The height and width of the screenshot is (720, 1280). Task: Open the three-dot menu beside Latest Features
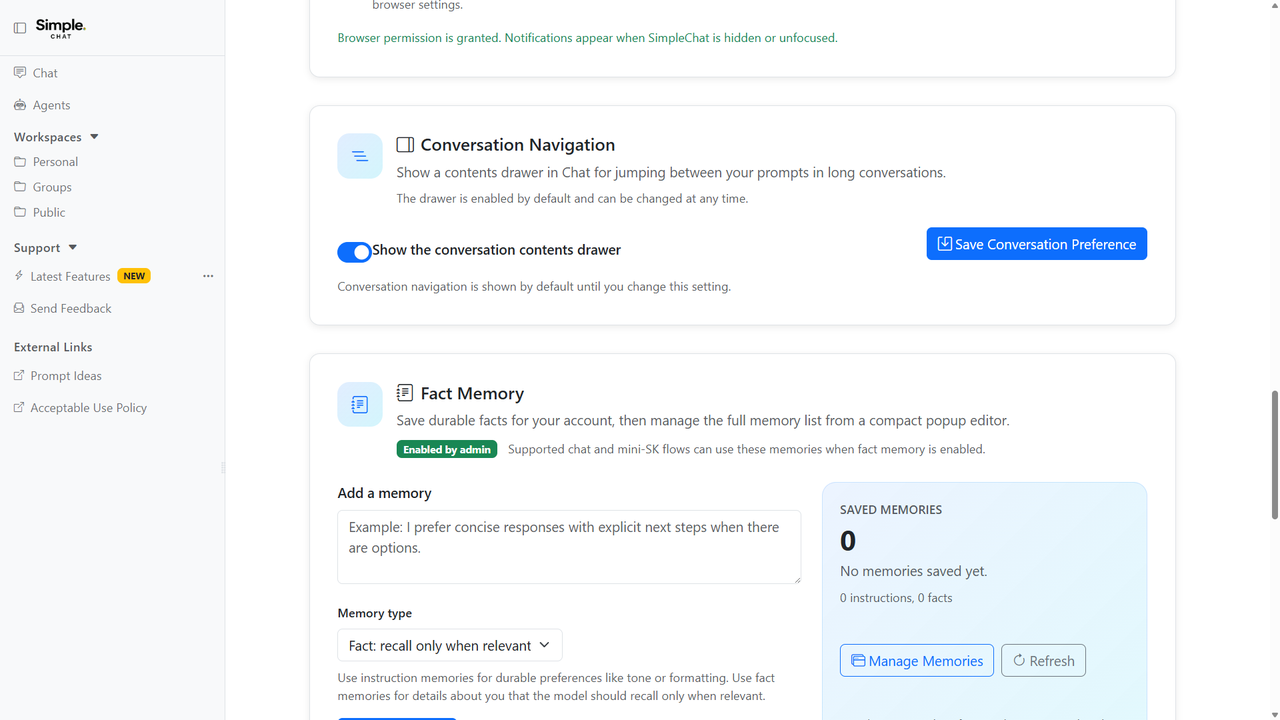pos(208,276)
